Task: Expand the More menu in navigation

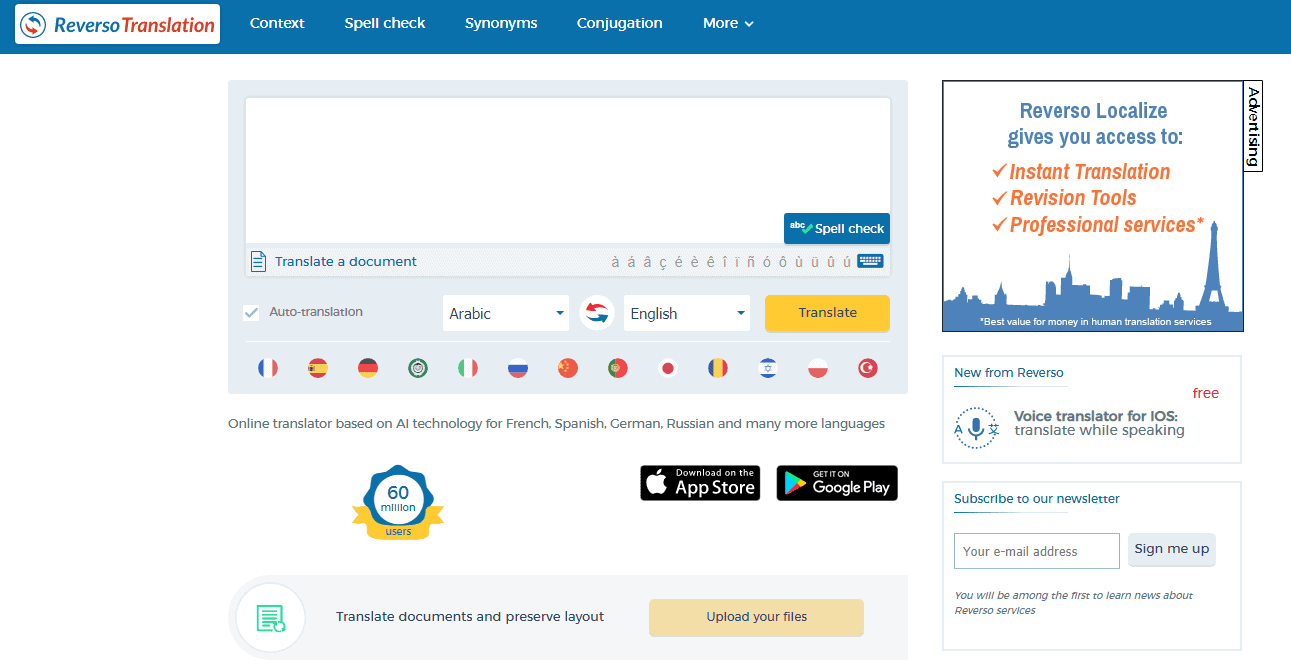Action: (x=728, y=23)
